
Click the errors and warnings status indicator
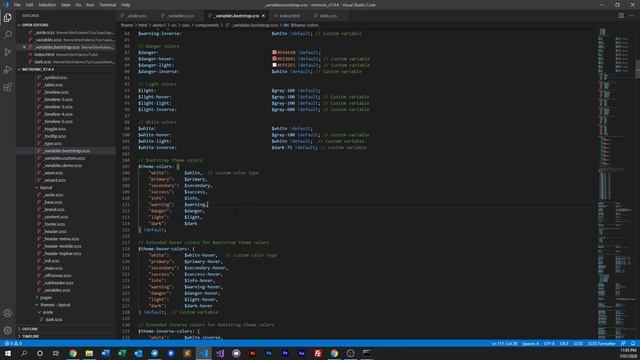(x=13, y=343)
